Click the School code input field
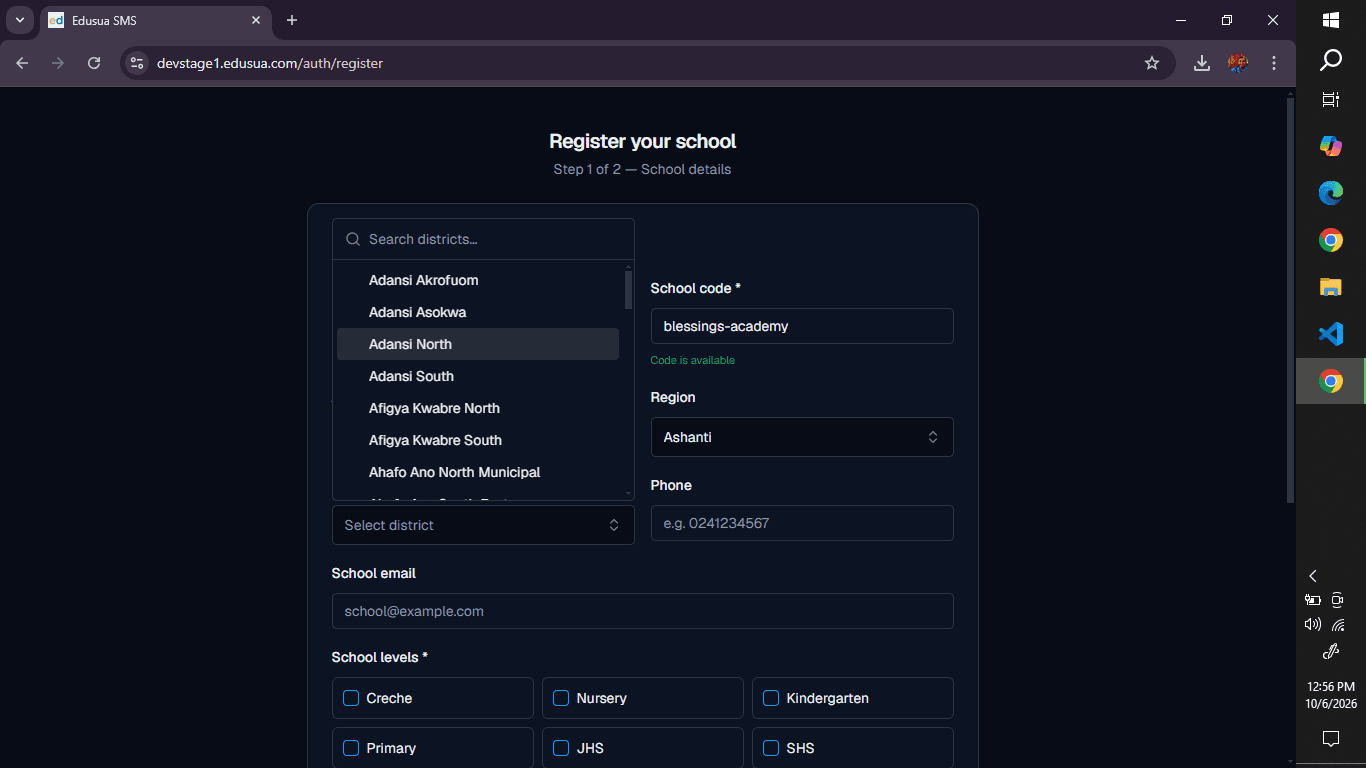This screenshot has width=1366, height=768. point(802,326)
